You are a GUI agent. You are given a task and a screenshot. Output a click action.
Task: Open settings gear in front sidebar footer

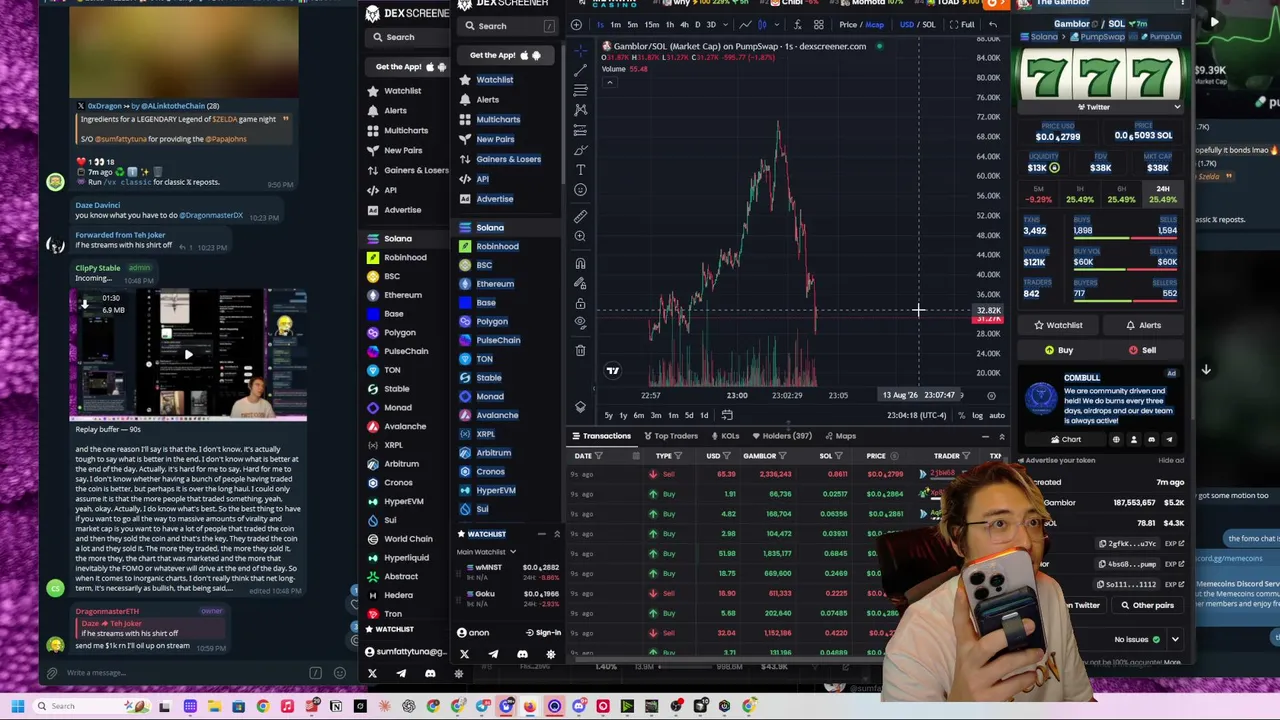click(551, 654)
